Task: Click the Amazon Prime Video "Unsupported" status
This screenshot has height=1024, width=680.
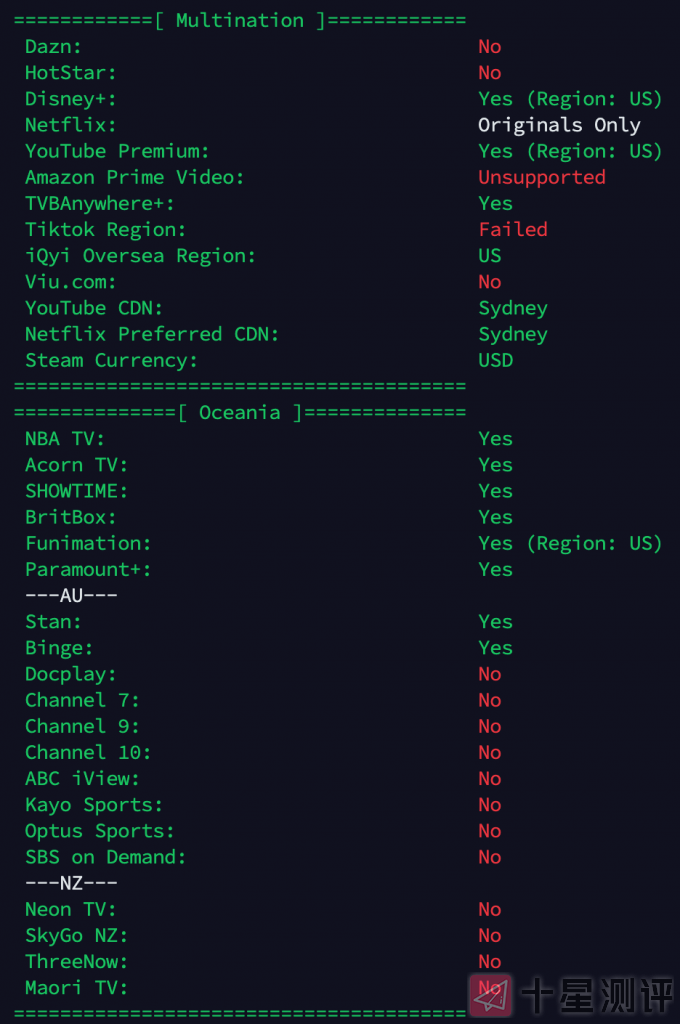Action: 541,177
